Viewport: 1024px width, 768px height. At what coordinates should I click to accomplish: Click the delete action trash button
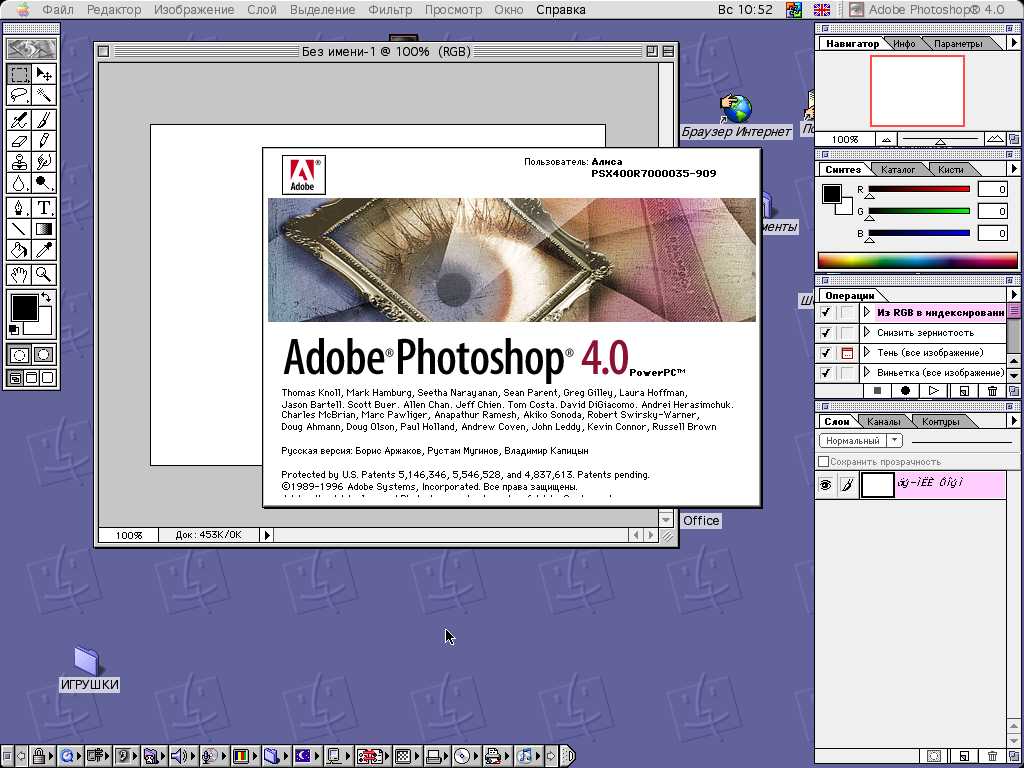992,391
